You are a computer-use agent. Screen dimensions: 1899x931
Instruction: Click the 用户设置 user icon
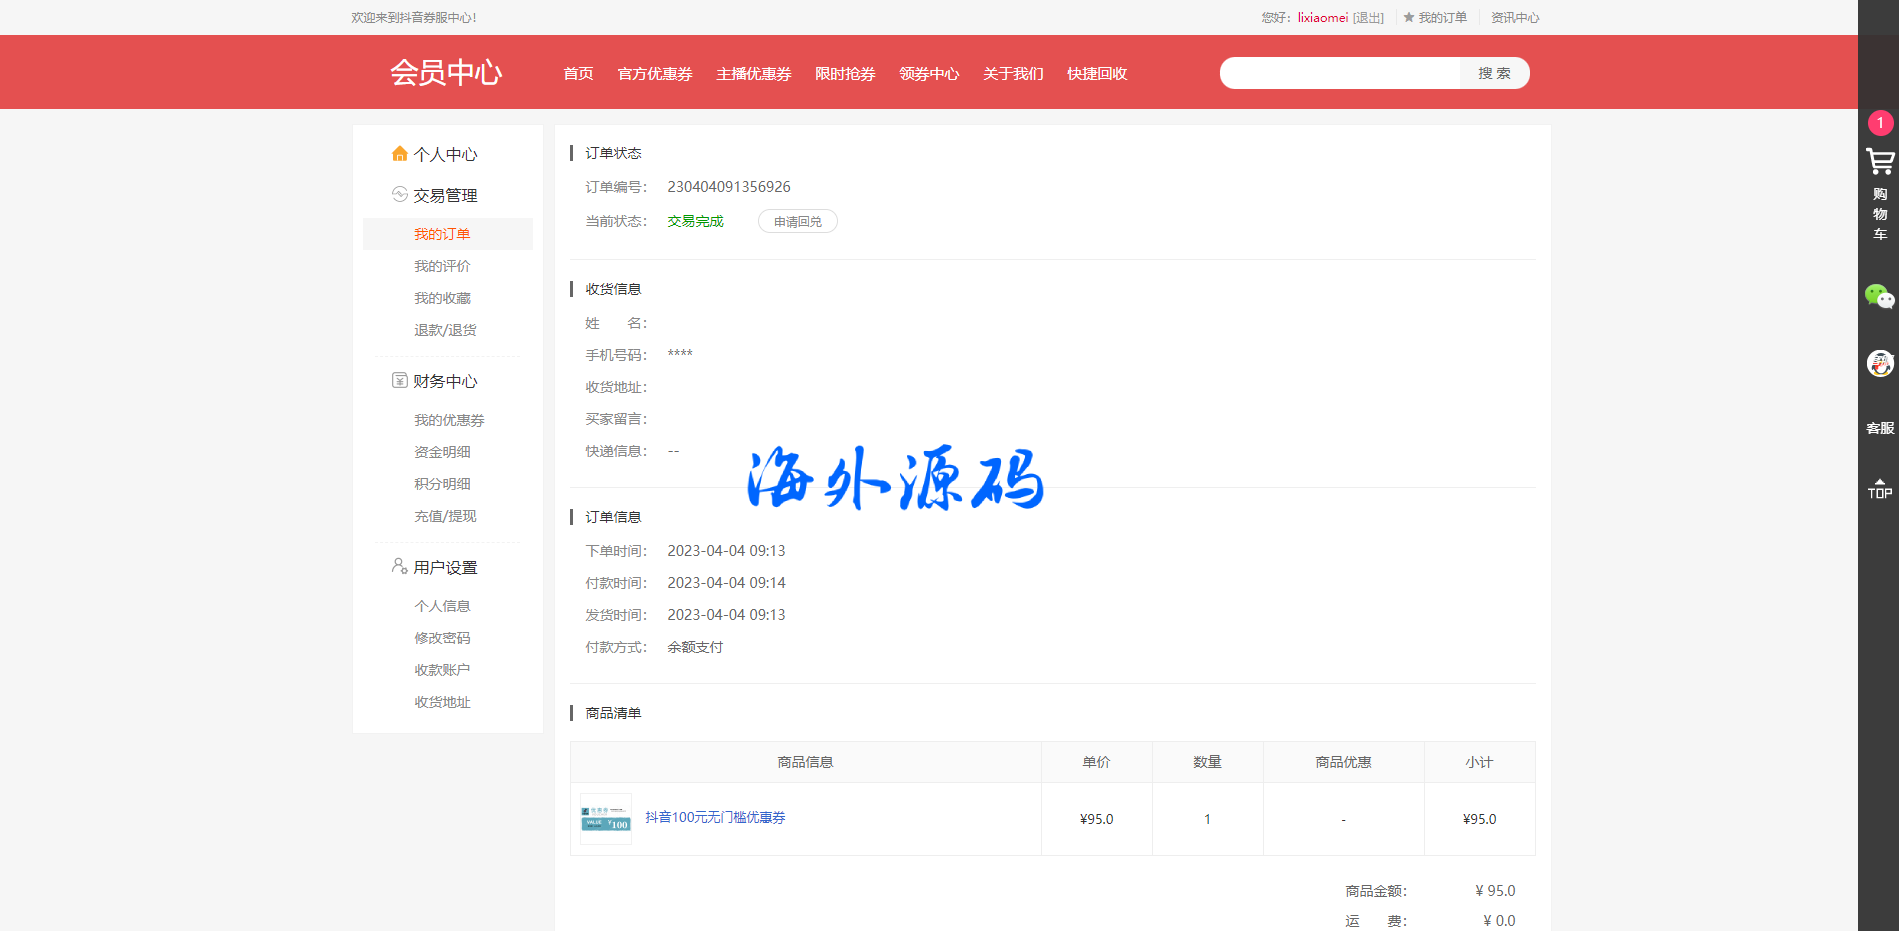tap(400, 567)
